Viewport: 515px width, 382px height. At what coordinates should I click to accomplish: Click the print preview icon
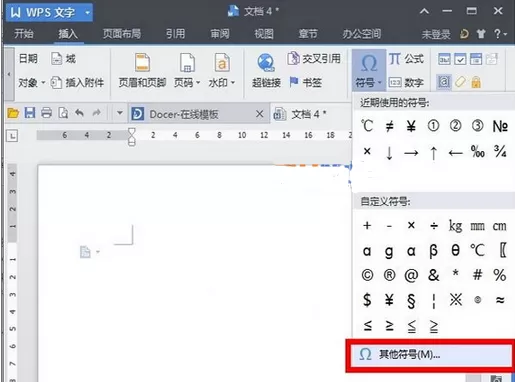(63, 113)
